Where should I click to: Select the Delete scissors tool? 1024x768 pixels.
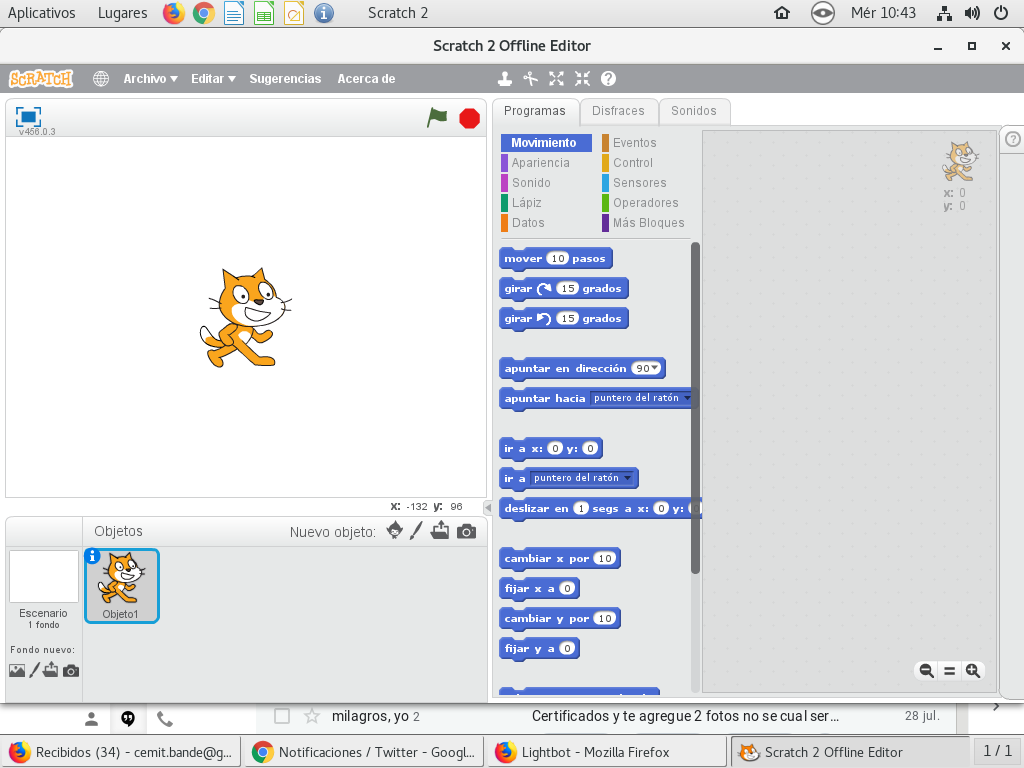click(530, 79)
